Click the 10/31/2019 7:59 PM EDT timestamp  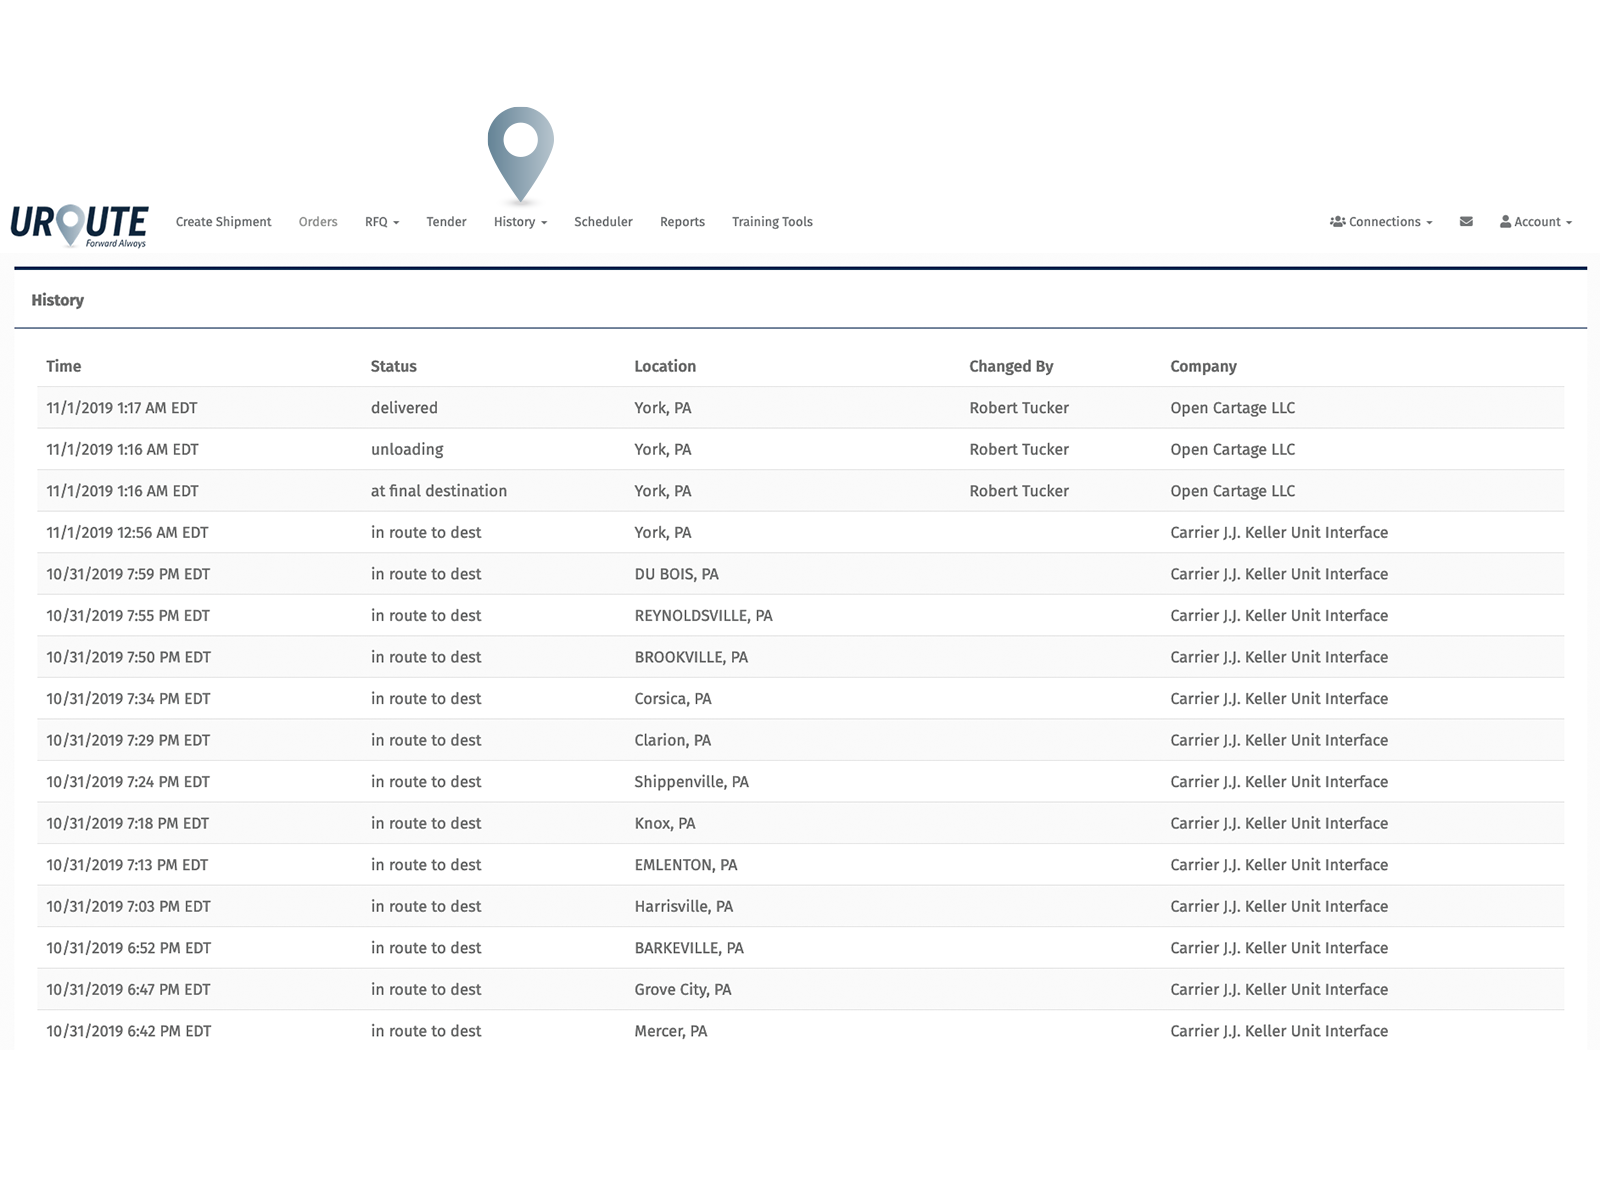[x=128, y=574]
